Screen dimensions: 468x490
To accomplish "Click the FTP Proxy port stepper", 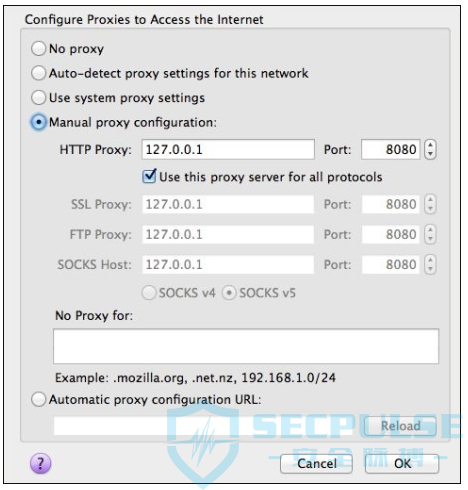I will [430, 234].
